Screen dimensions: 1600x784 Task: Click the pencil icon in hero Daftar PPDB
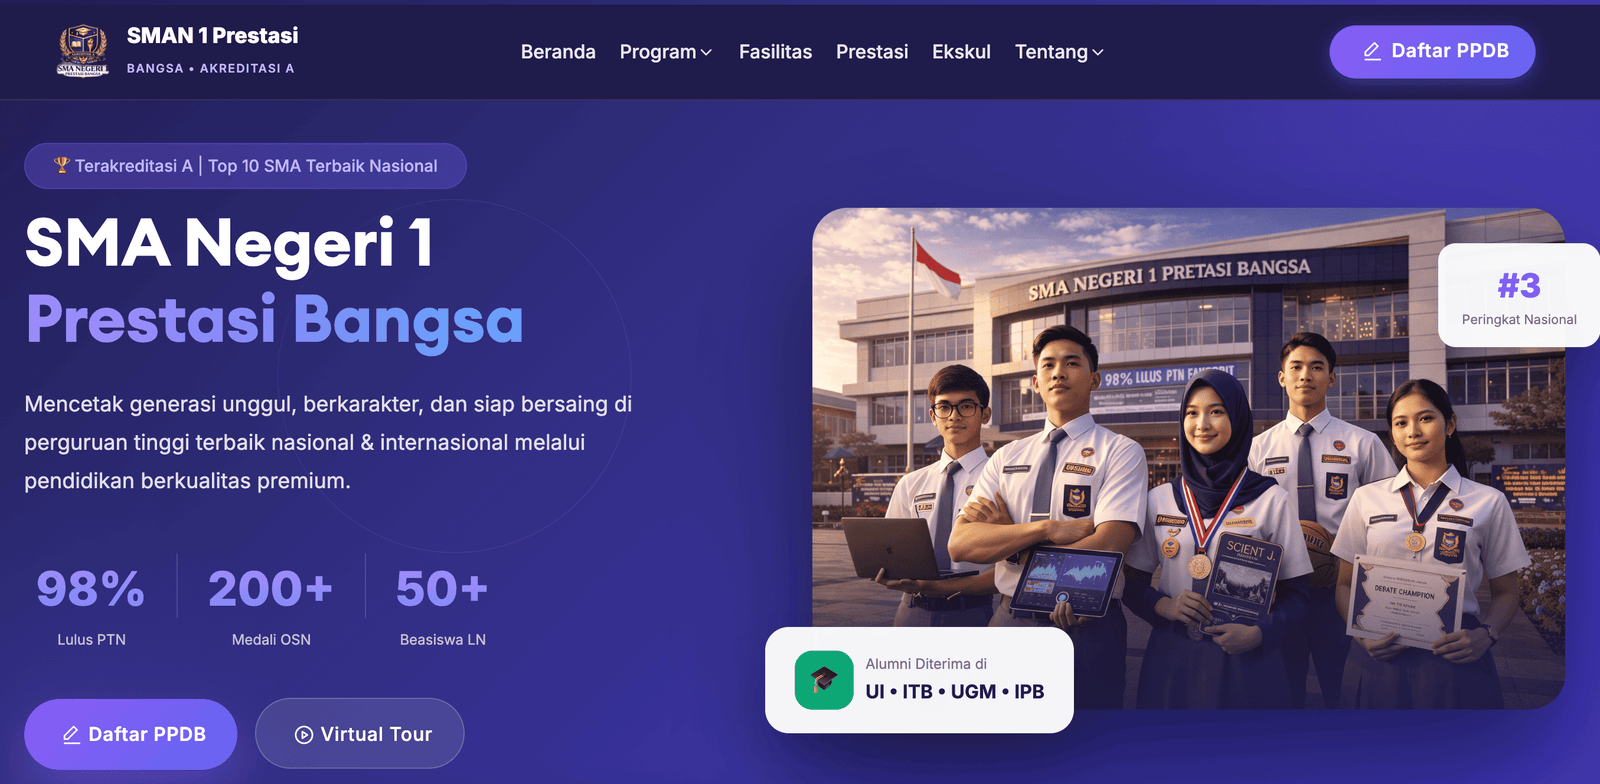click(x=71, y=735)
